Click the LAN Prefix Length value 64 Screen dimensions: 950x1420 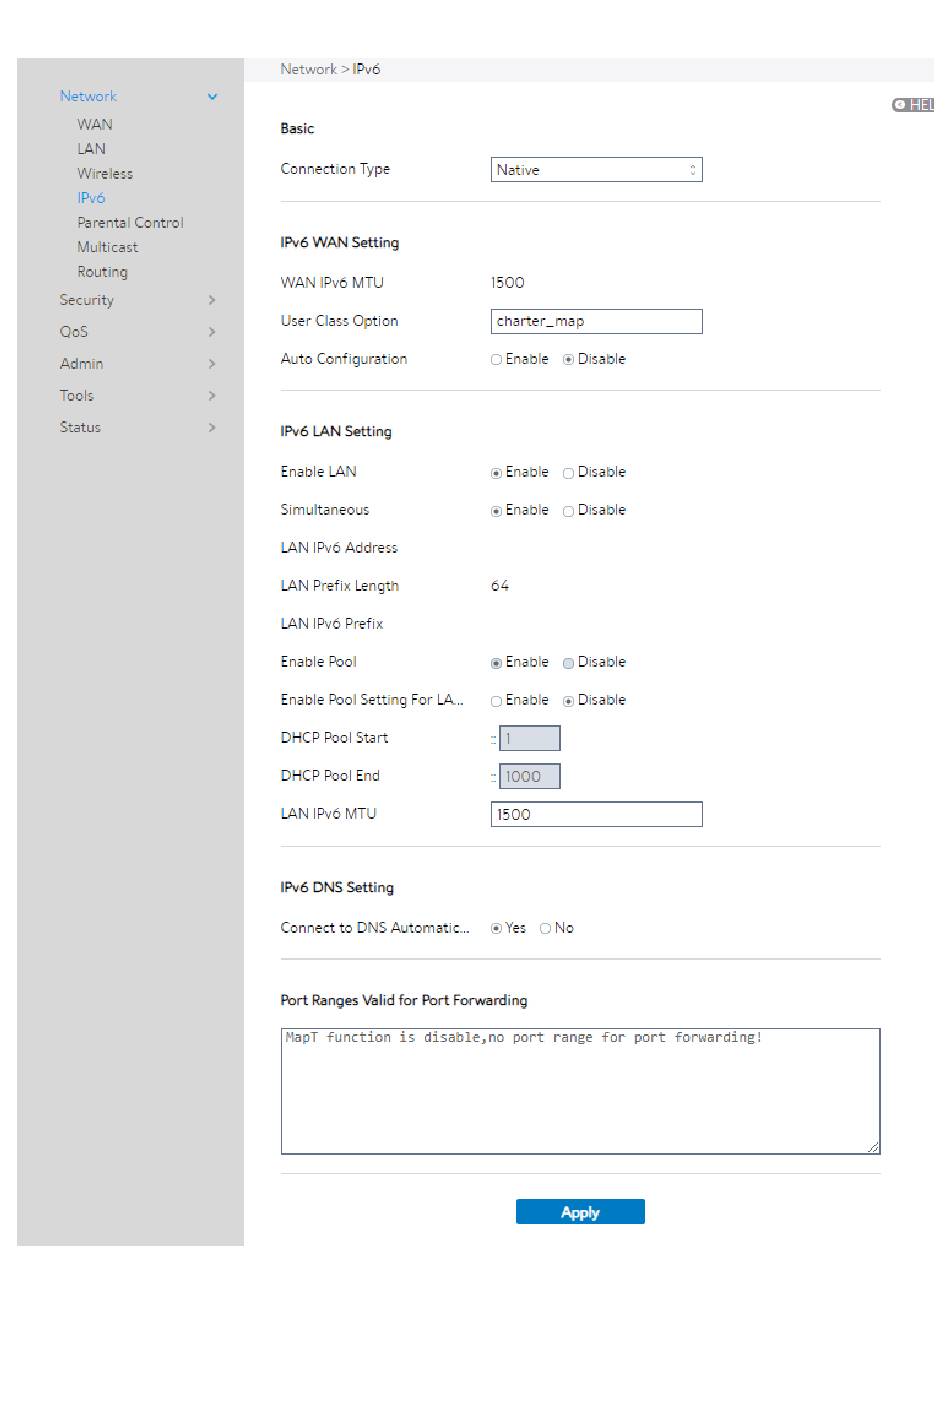[x=500, y=586]
